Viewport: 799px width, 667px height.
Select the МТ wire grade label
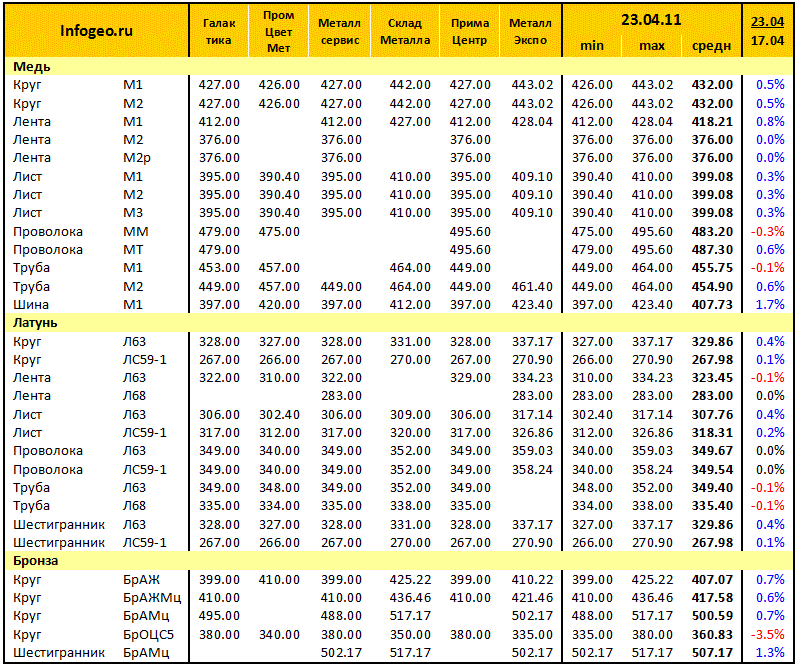pyautogui.click(x=134, y=250)
